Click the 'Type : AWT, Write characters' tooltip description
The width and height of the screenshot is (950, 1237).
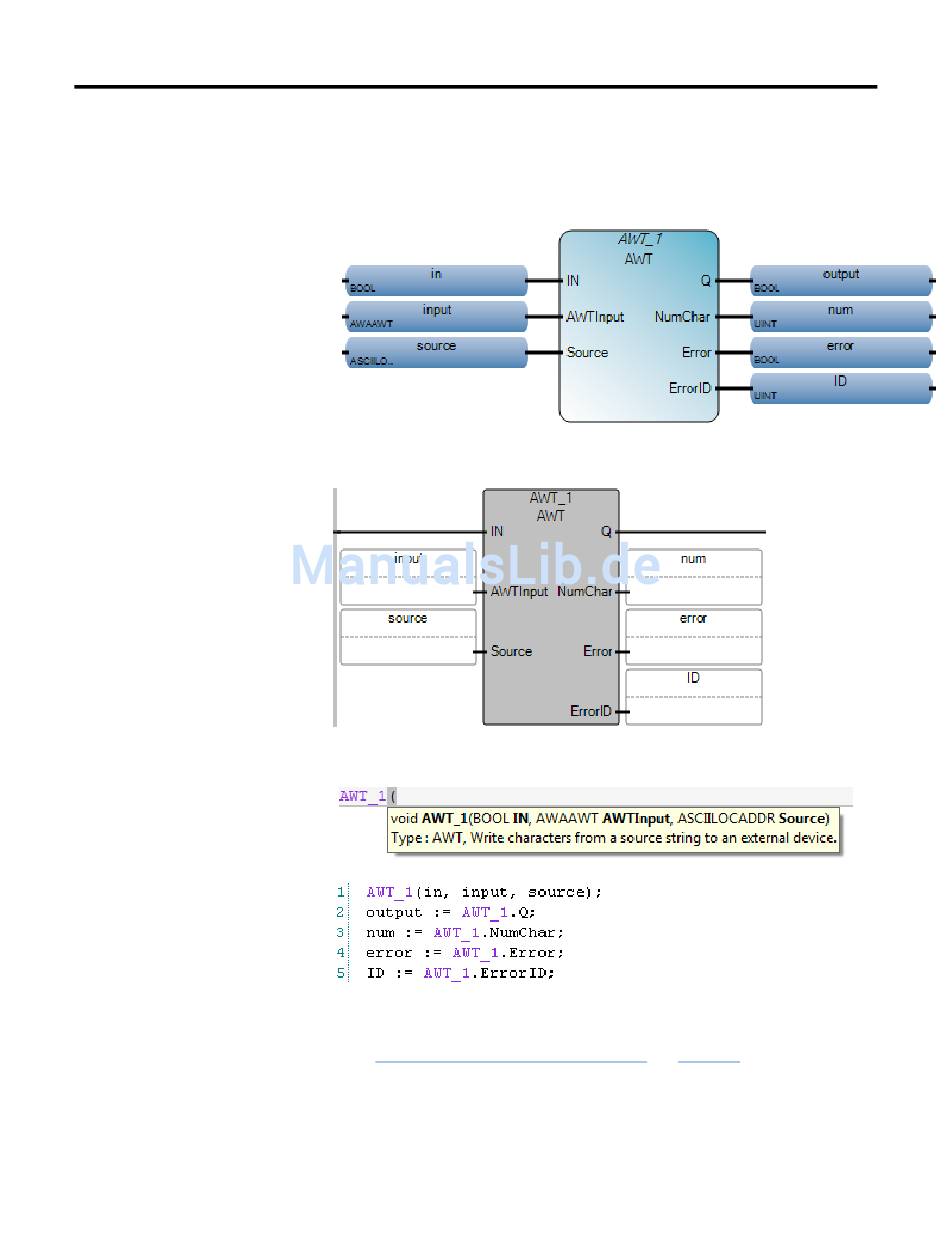614,838
